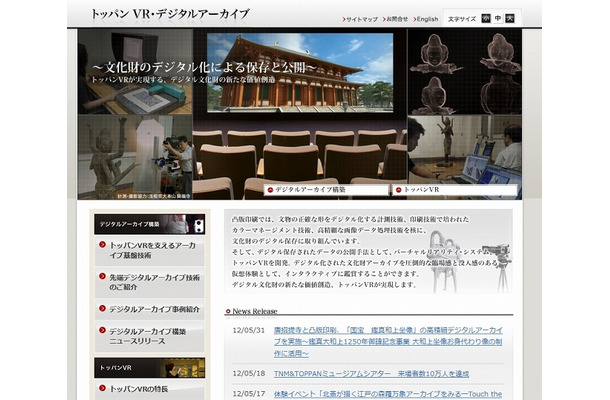Open デジタルアーカイブ構築ニュースリリース menu item
This screenshot has height=400, width=610.
point(149,337)
